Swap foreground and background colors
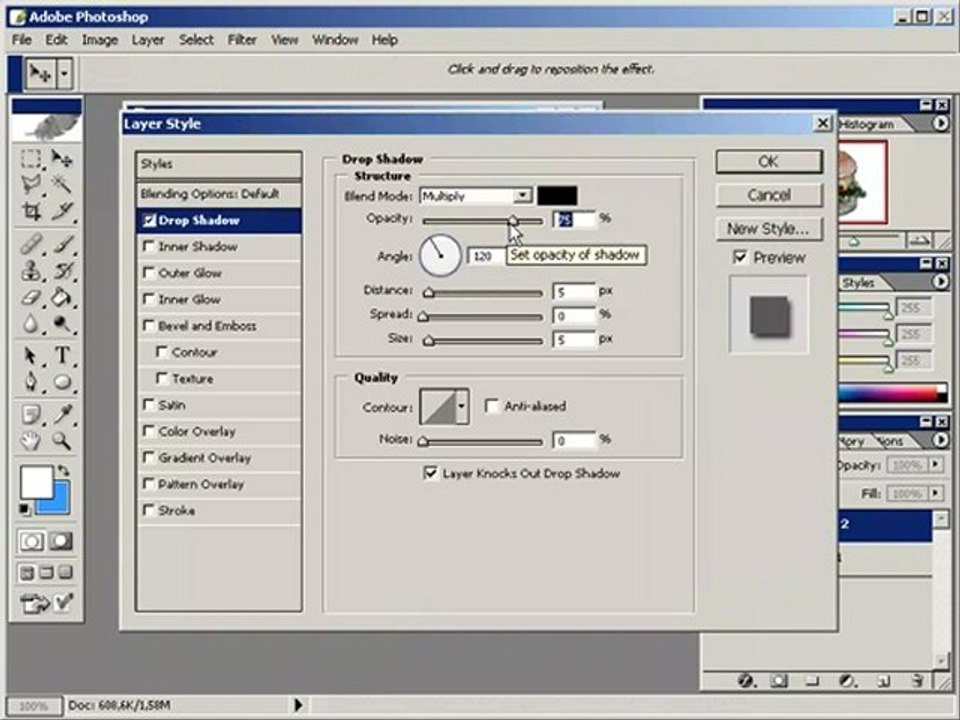Image resolution: width=960 pixels, height=720 pixels. [63, 471]
